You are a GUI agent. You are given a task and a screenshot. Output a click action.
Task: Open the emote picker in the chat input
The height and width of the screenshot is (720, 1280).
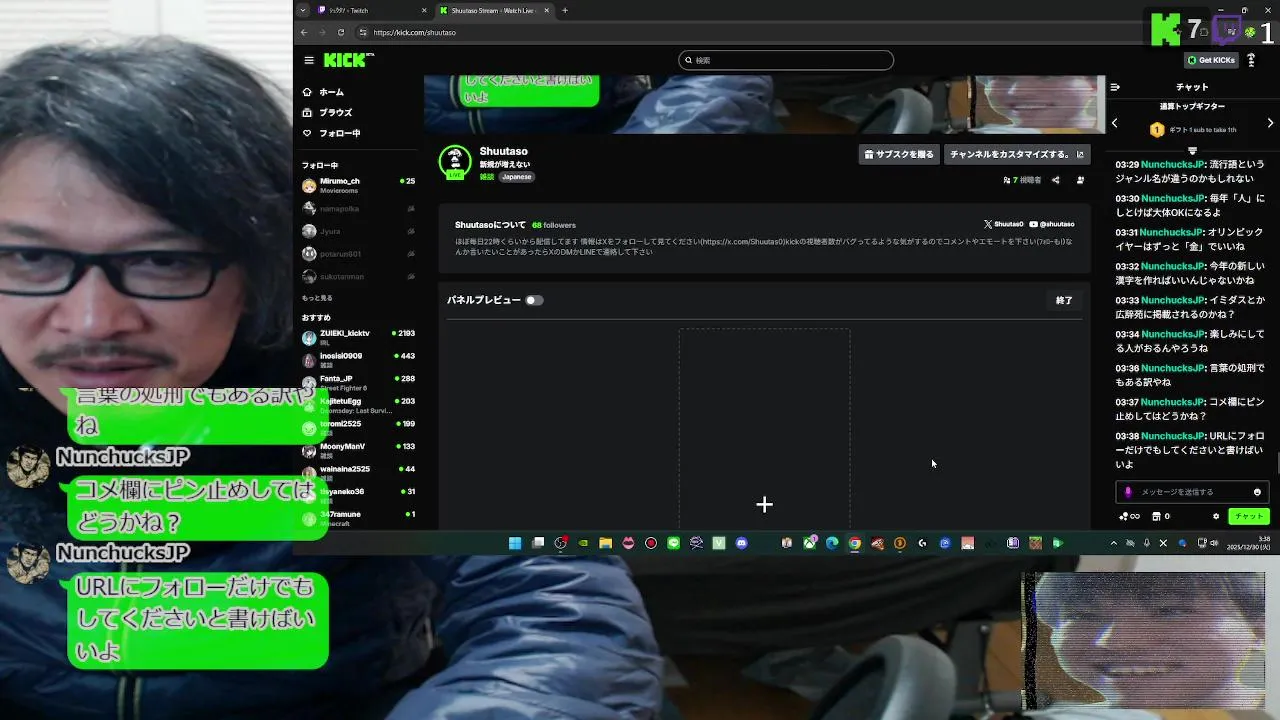point(1257,492)
